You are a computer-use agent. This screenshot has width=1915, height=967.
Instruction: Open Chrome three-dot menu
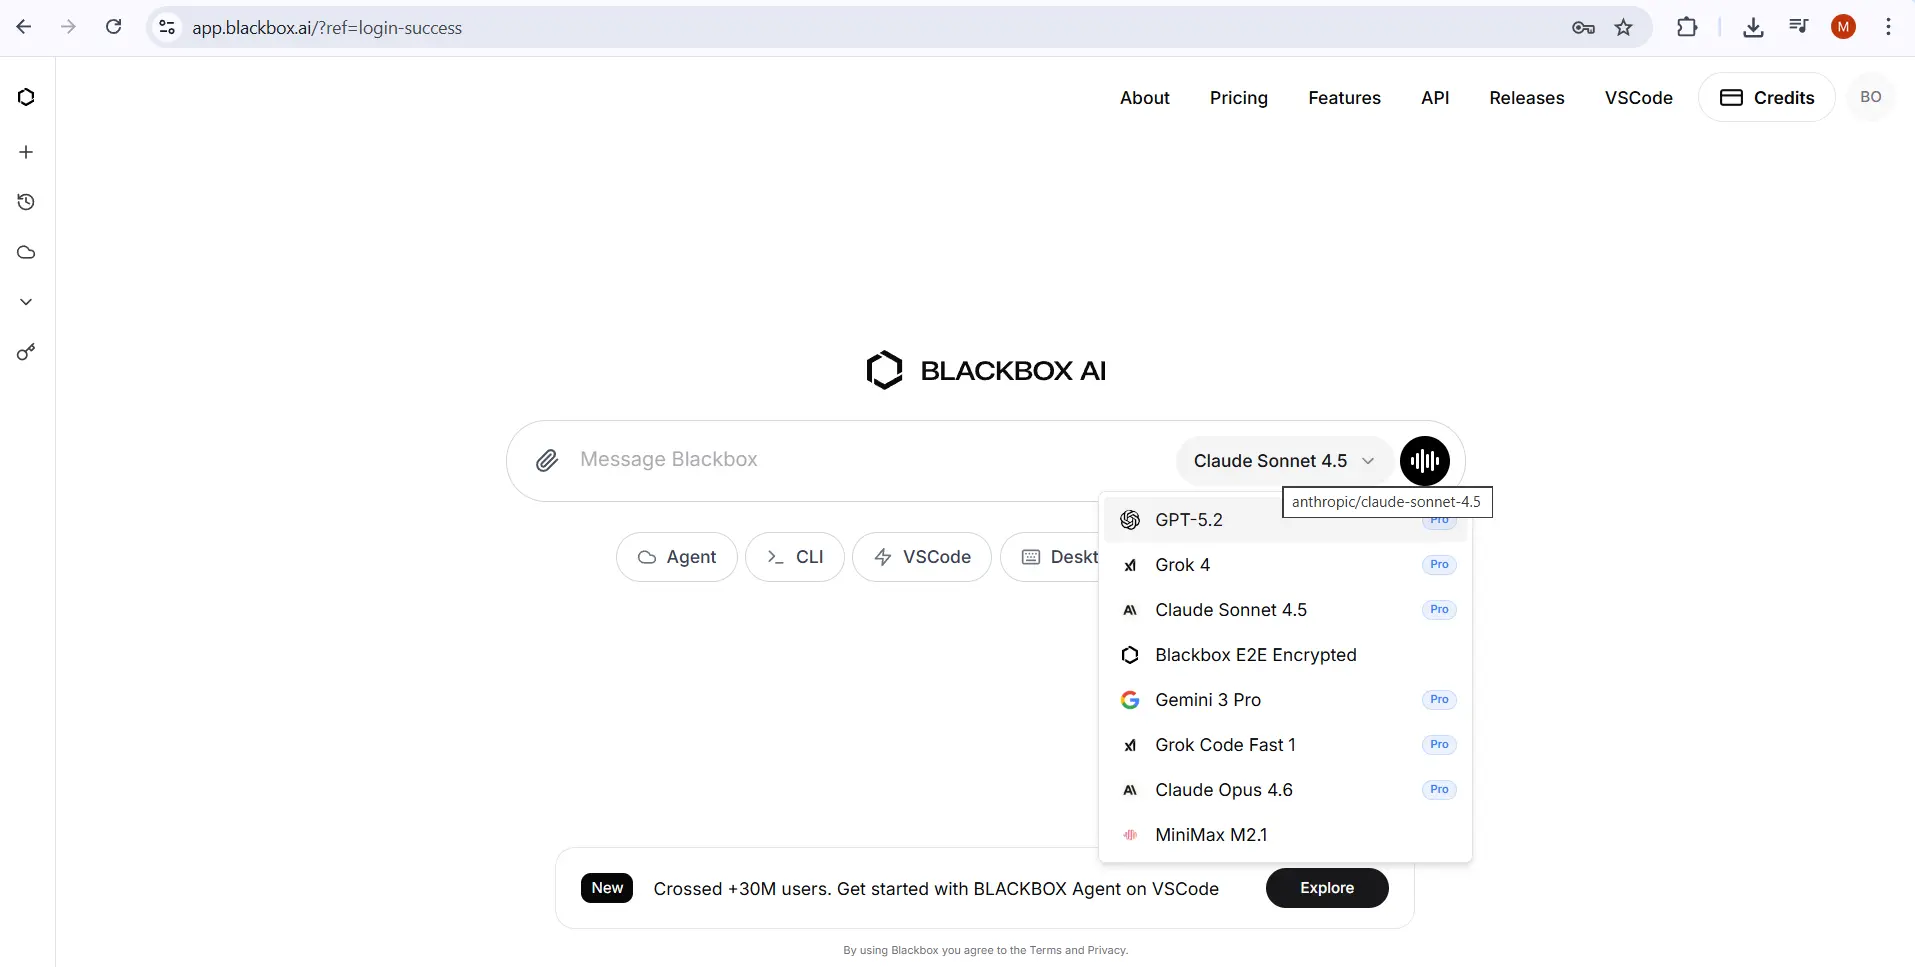pos(1888,28)
